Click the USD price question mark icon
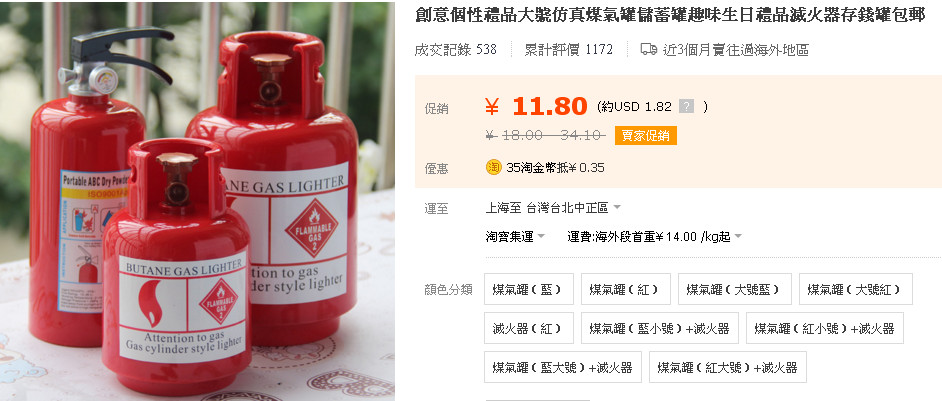 coord(687,107)
